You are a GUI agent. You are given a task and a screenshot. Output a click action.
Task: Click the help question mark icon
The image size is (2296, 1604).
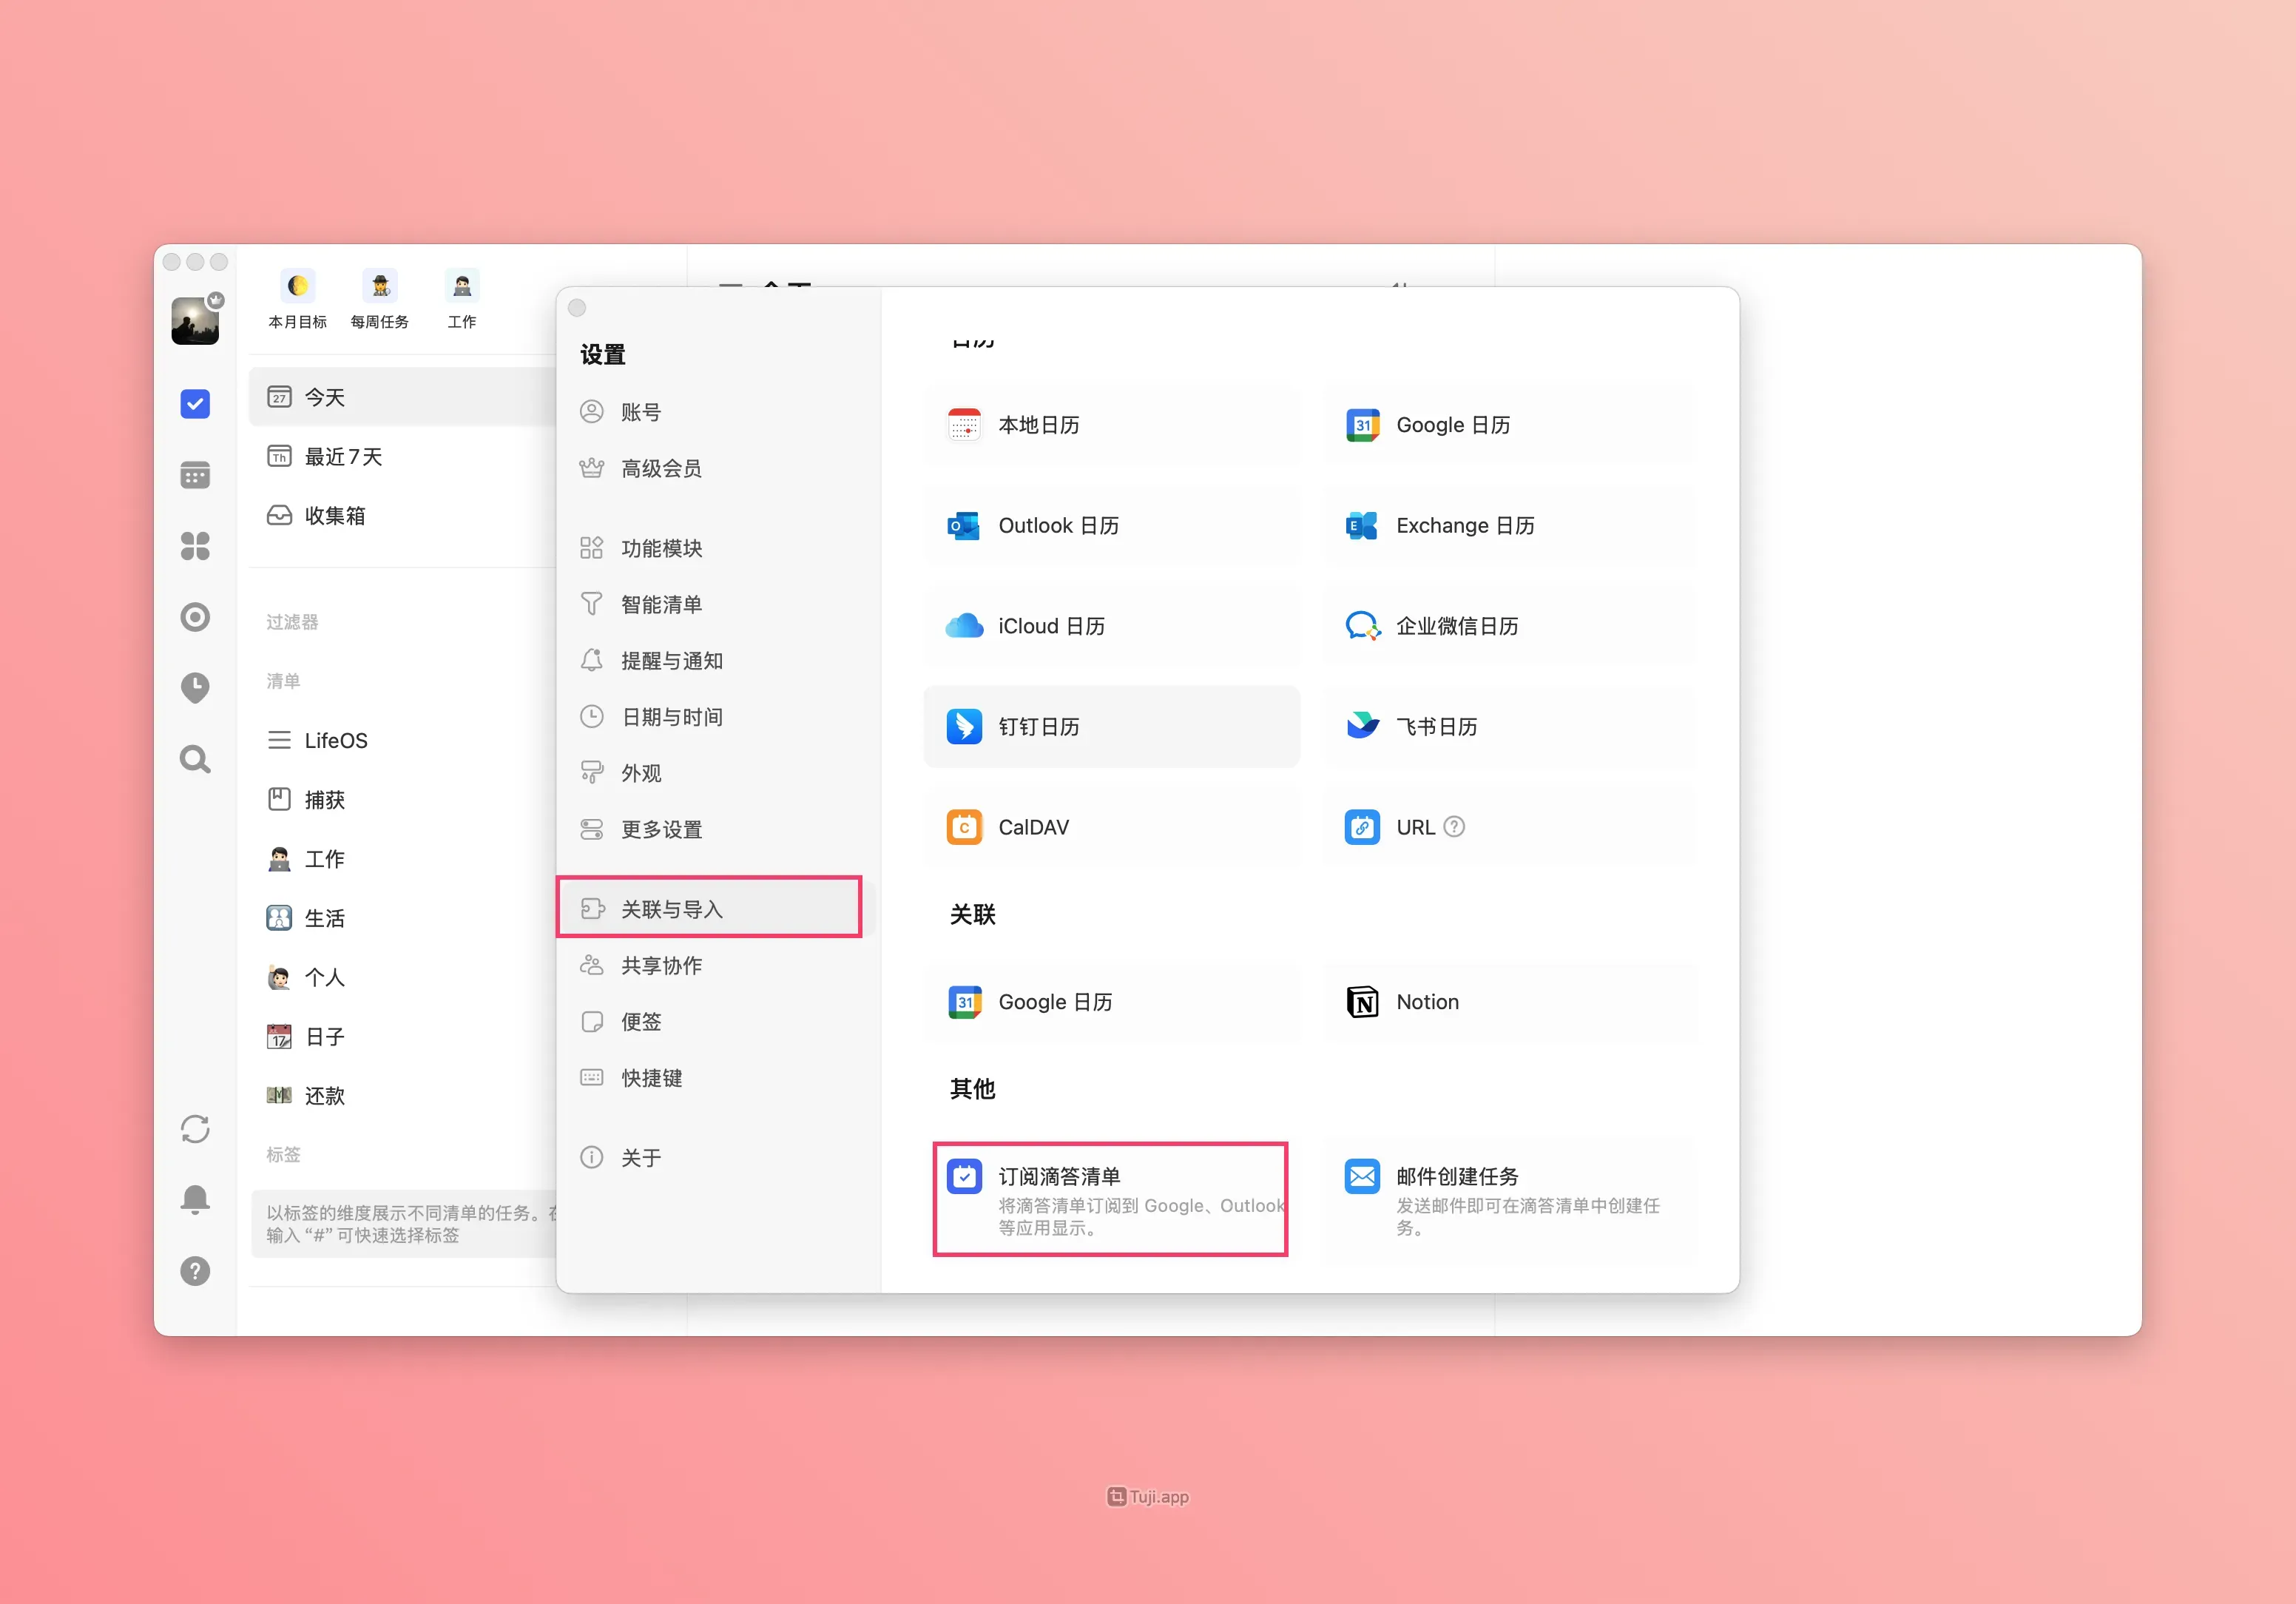pos(195,1271)
